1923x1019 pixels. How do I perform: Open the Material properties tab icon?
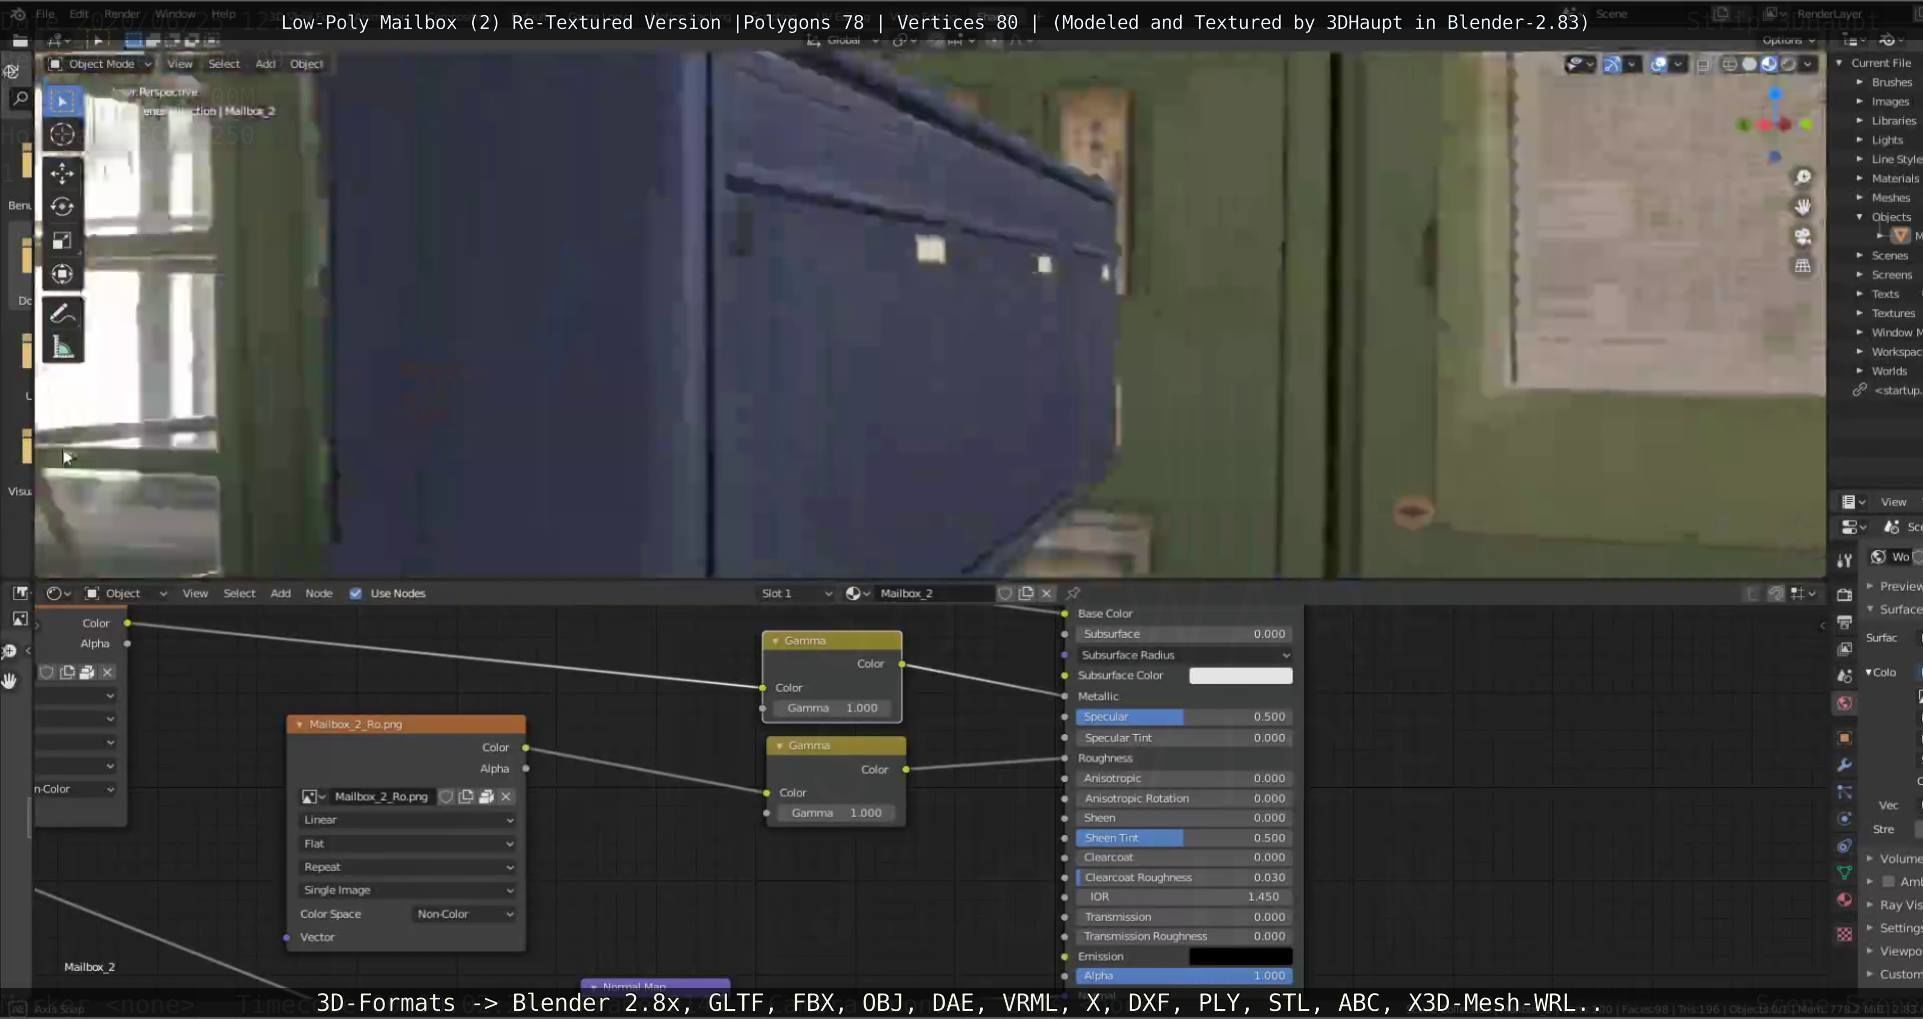coord(1845,900)
